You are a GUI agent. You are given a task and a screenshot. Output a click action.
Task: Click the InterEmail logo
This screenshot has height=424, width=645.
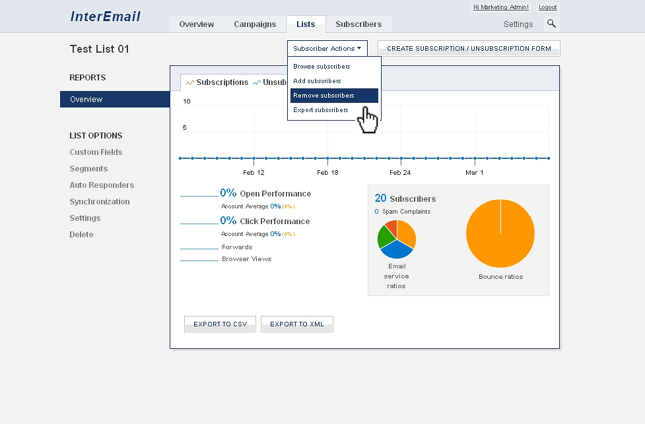click(x=106, y=17)
